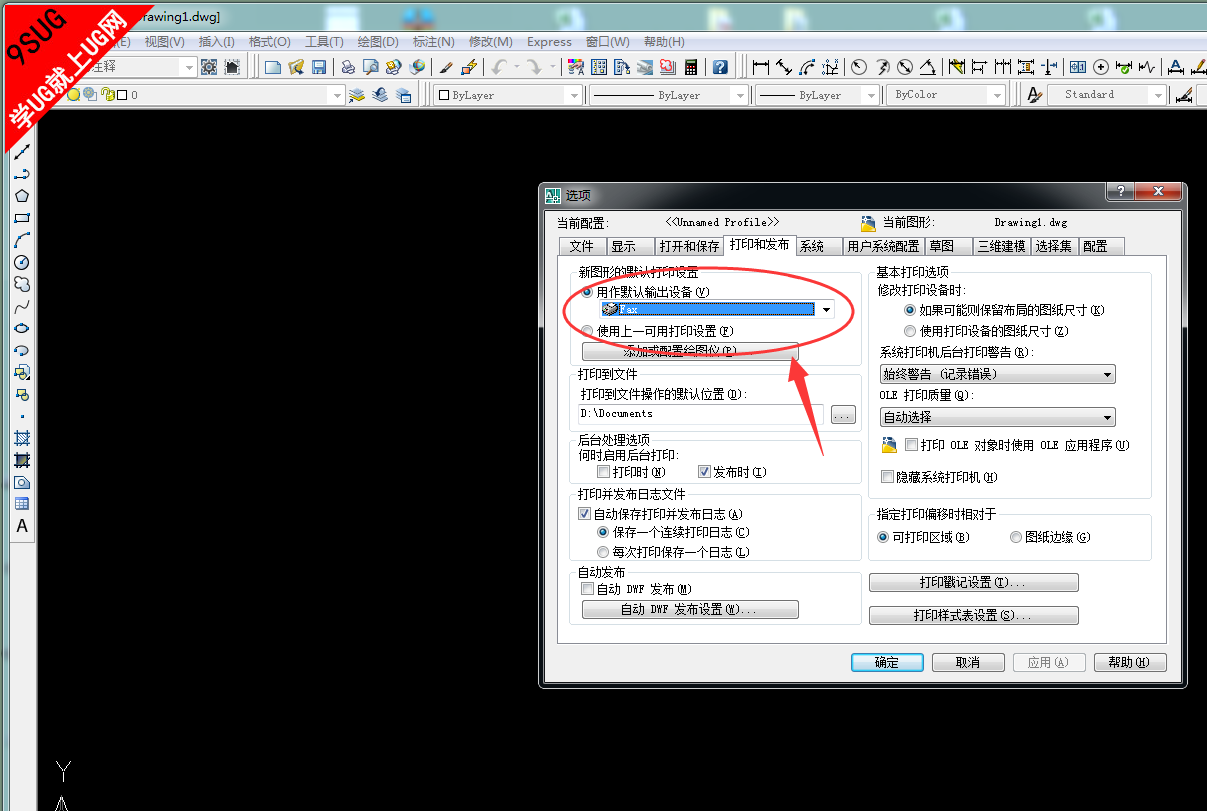Click the Open file icon
Viewport: 1207px width, 811px height.
296,67
